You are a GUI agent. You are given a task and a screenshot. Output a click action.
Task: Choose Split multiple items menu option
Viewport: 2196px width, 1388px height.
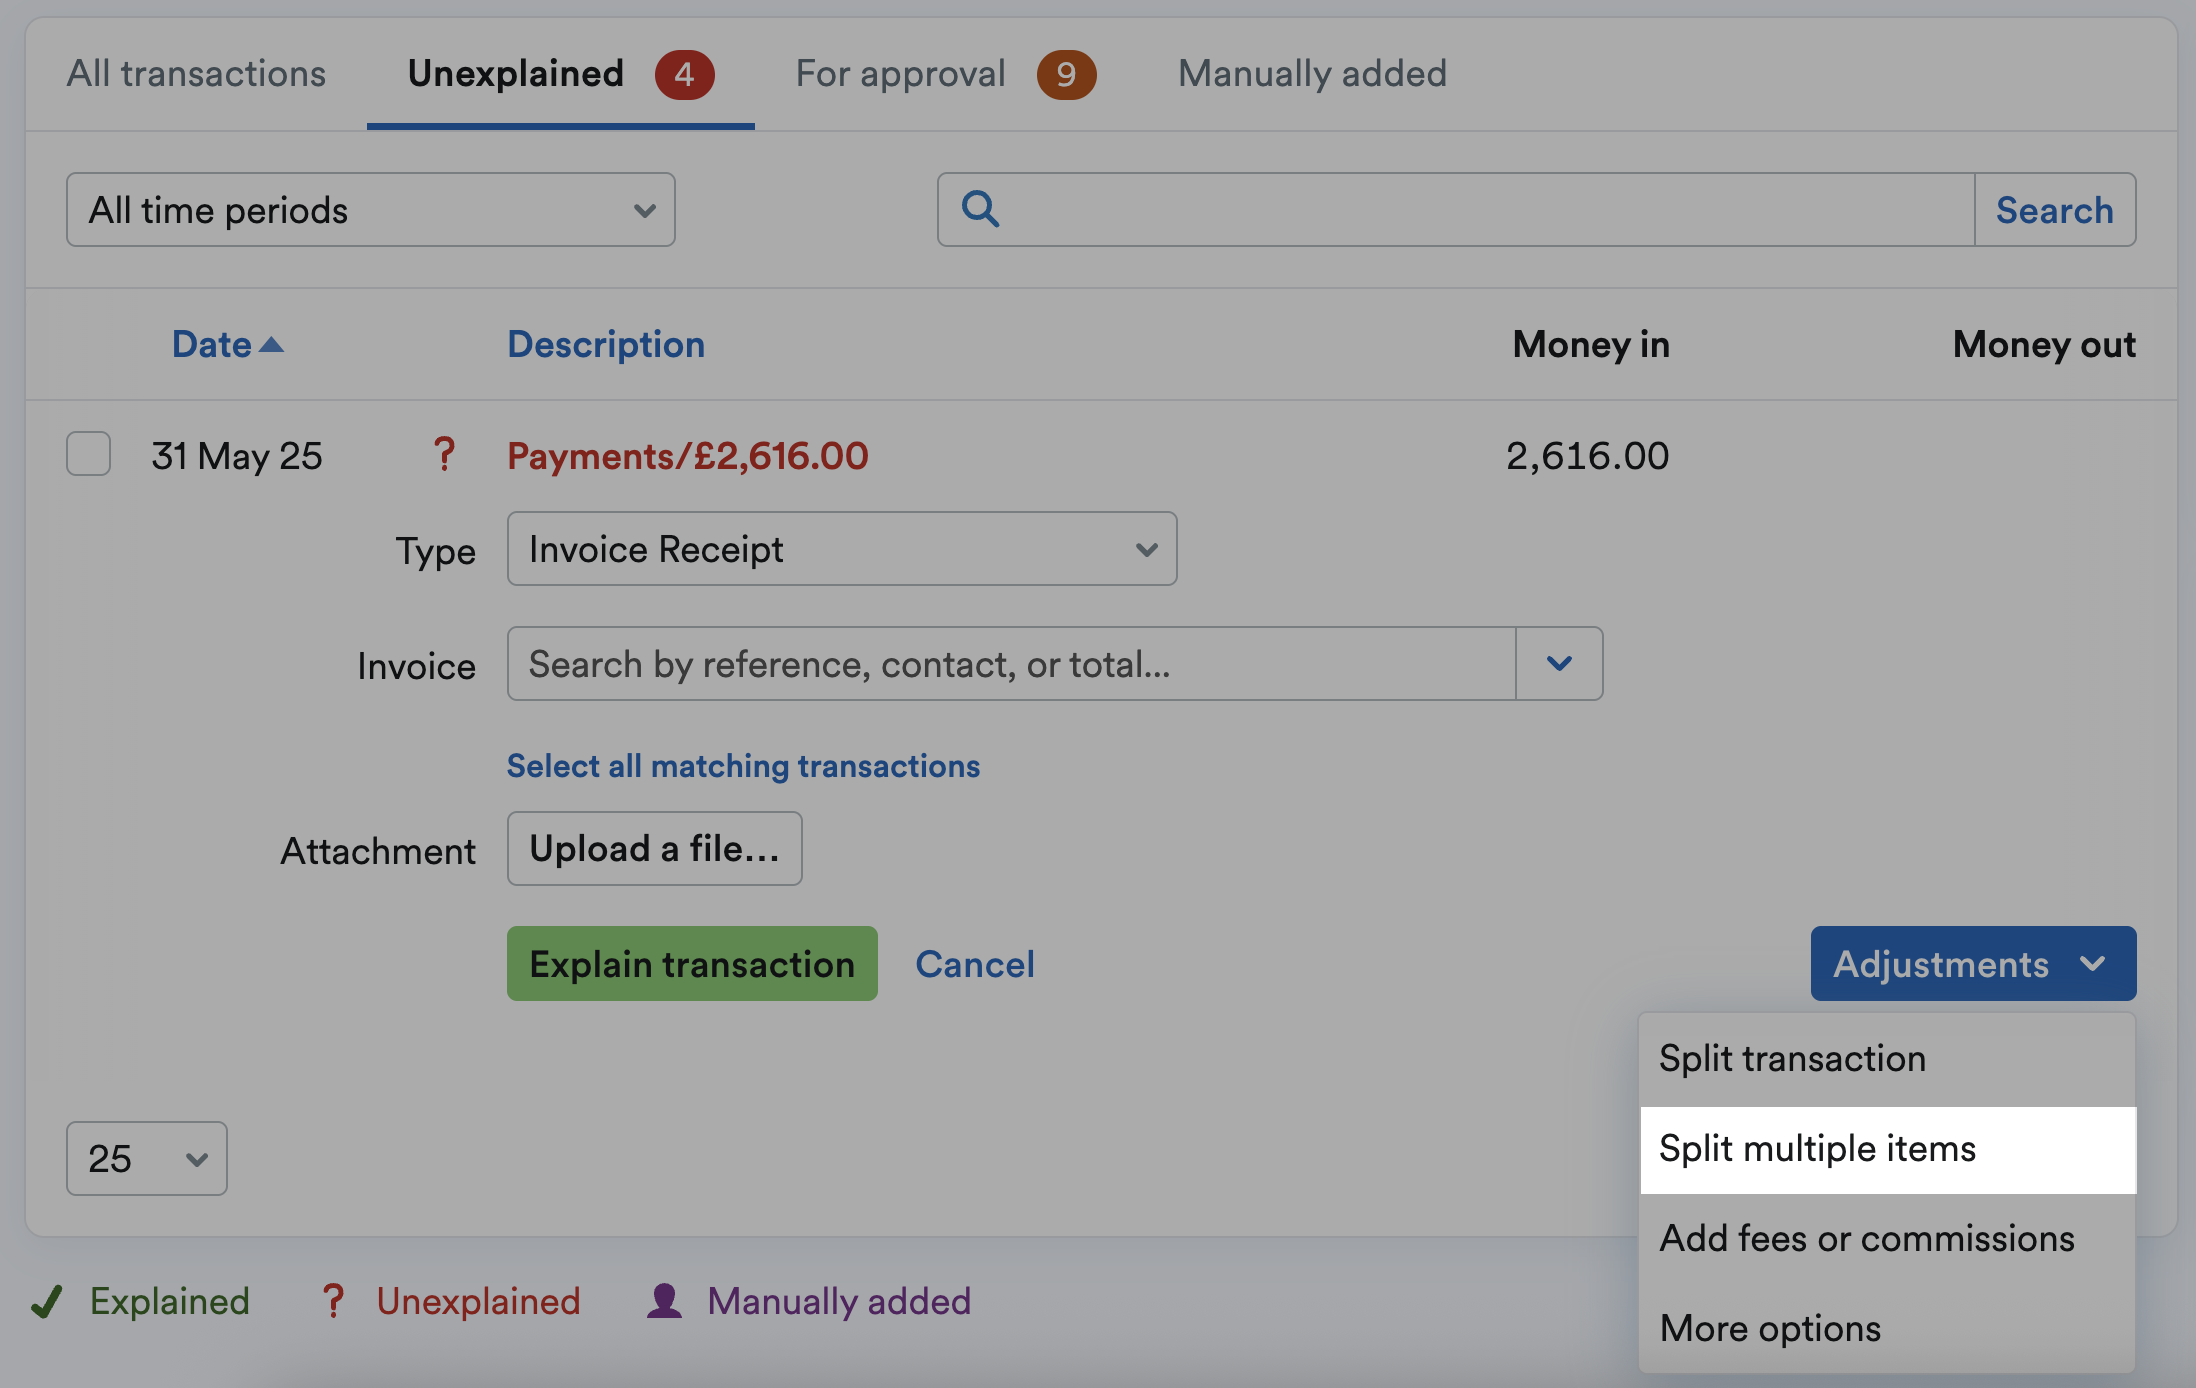tap(1888, 1149)
